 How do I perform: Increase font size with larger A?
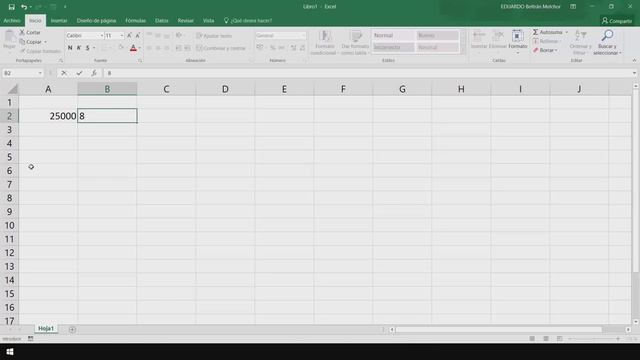pos(129,36)
